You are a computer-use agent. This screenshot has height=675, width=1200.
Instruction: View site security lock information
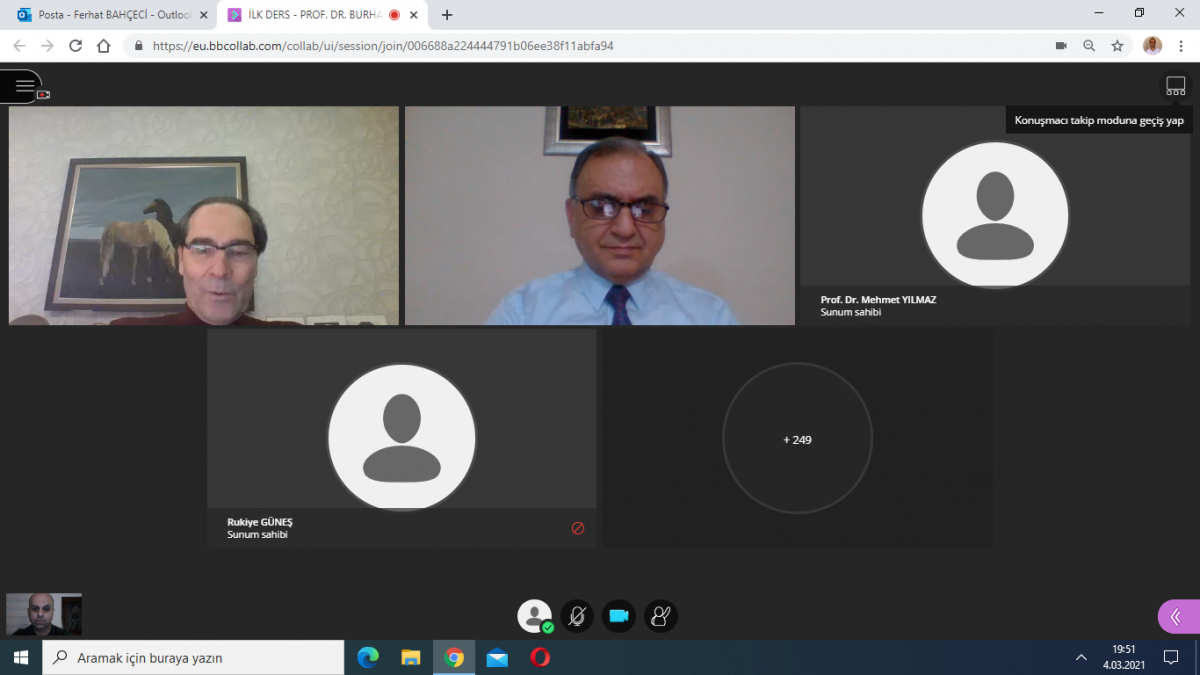point(138,46)
